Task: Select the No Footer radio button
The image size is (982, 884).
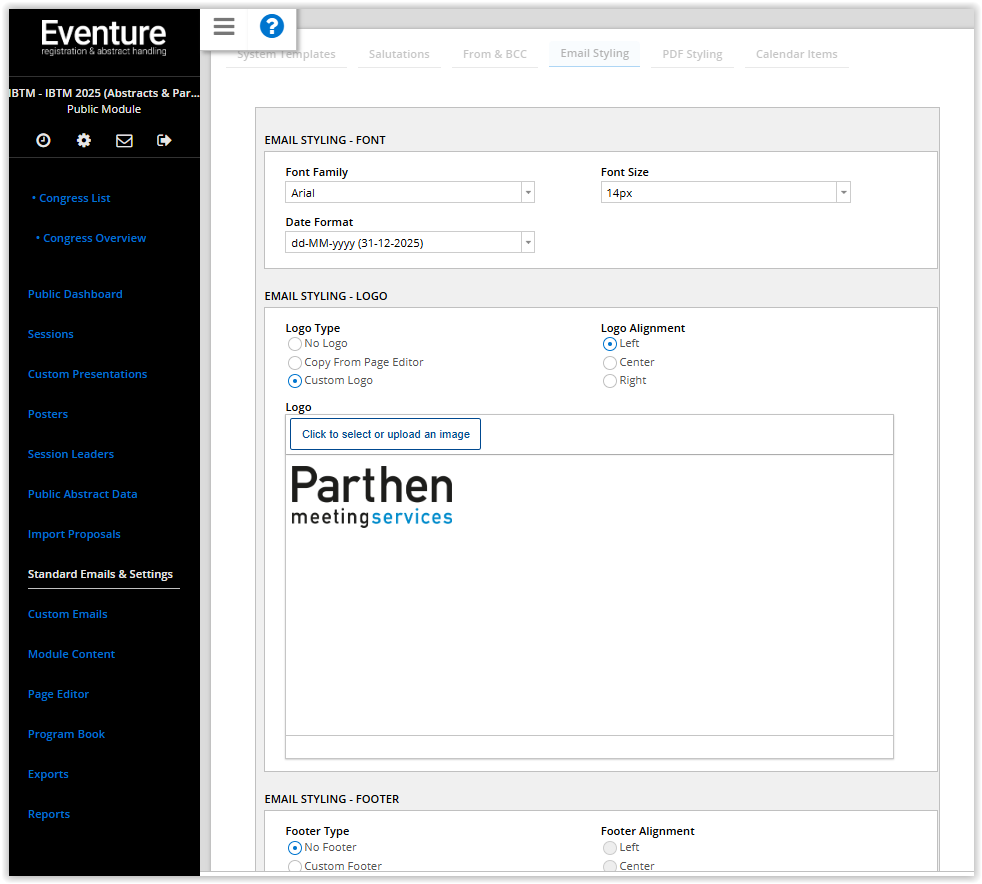Action: (294, 848)
